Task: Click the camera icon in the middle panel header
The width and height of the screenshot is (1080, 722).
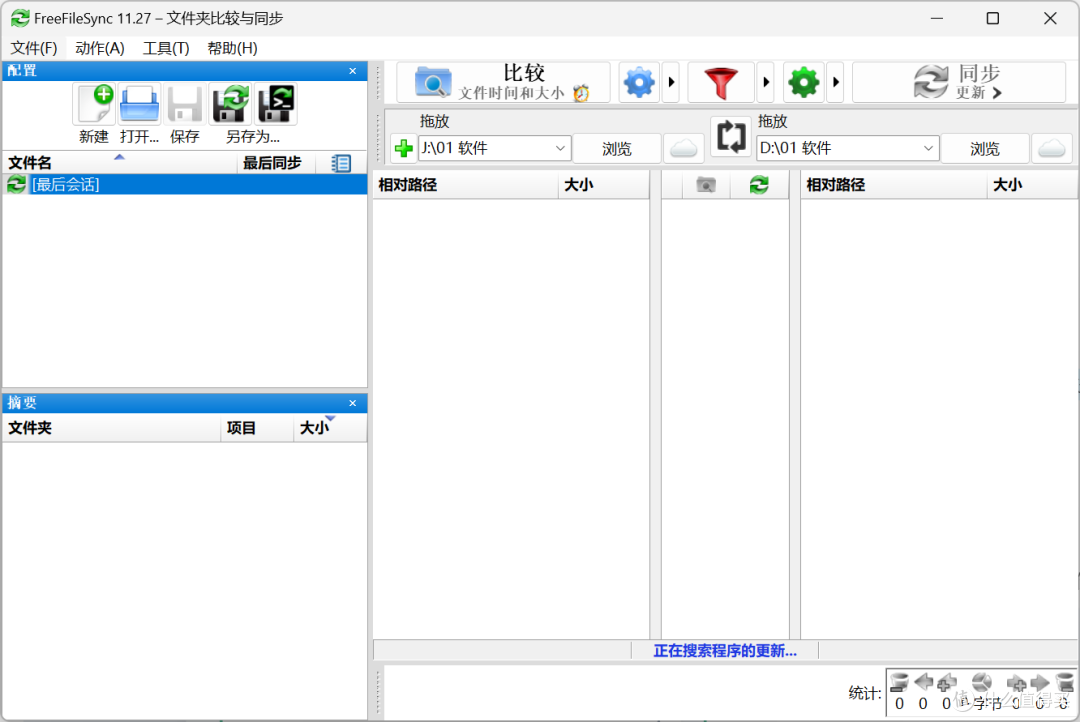Action: (707, 184)
